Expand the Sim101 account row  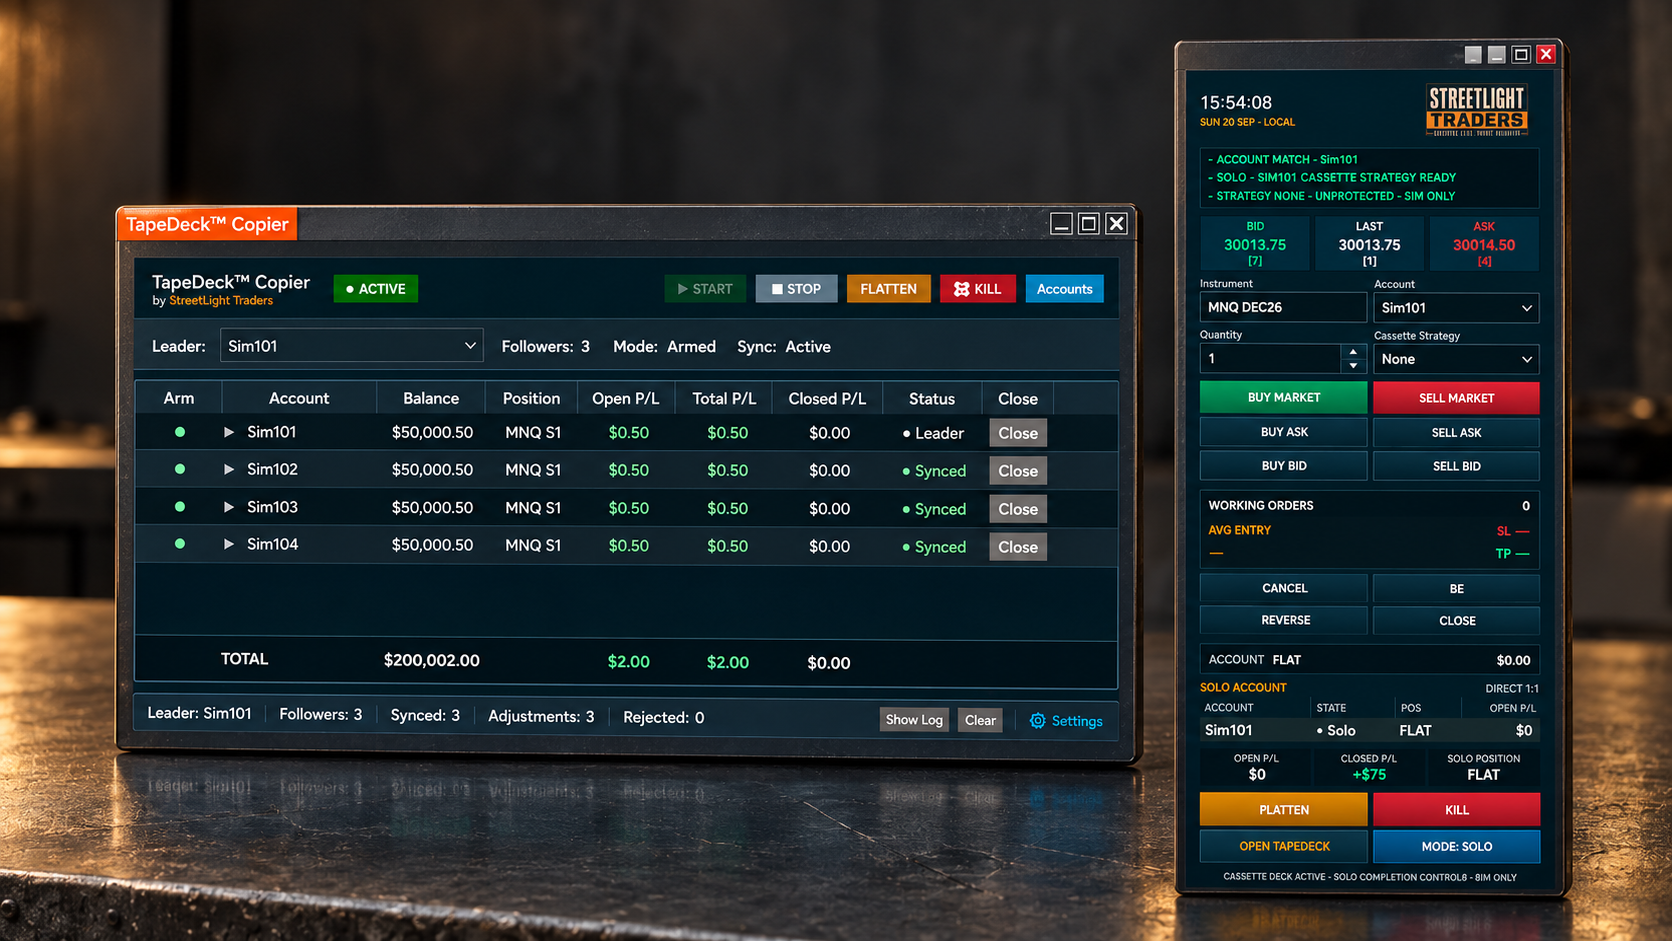pyautogui.click(x=229, y=432)
